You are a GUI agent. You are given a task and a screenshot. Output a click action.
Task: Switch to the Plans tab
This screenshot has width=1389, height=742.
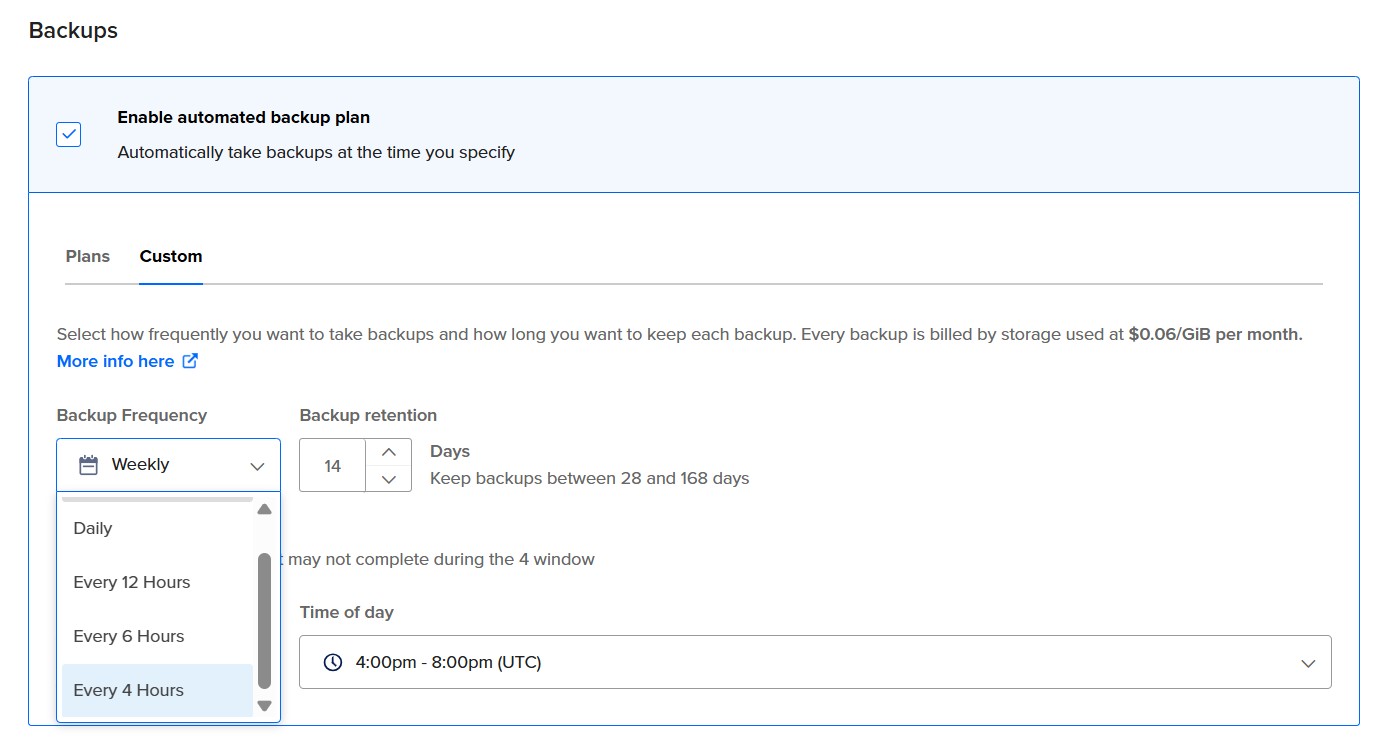tap(87, 256)
